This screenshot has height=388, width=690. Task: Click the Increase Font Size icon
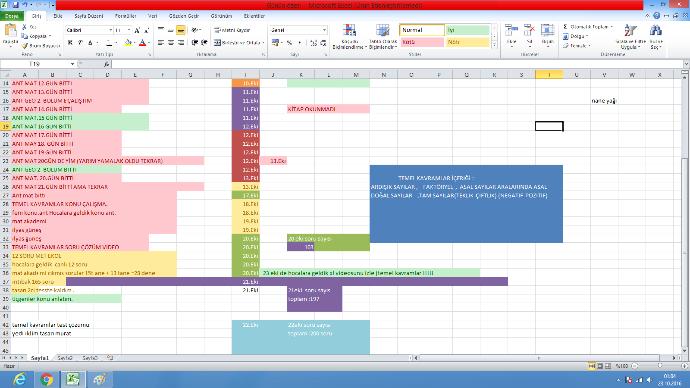point(137,30)
